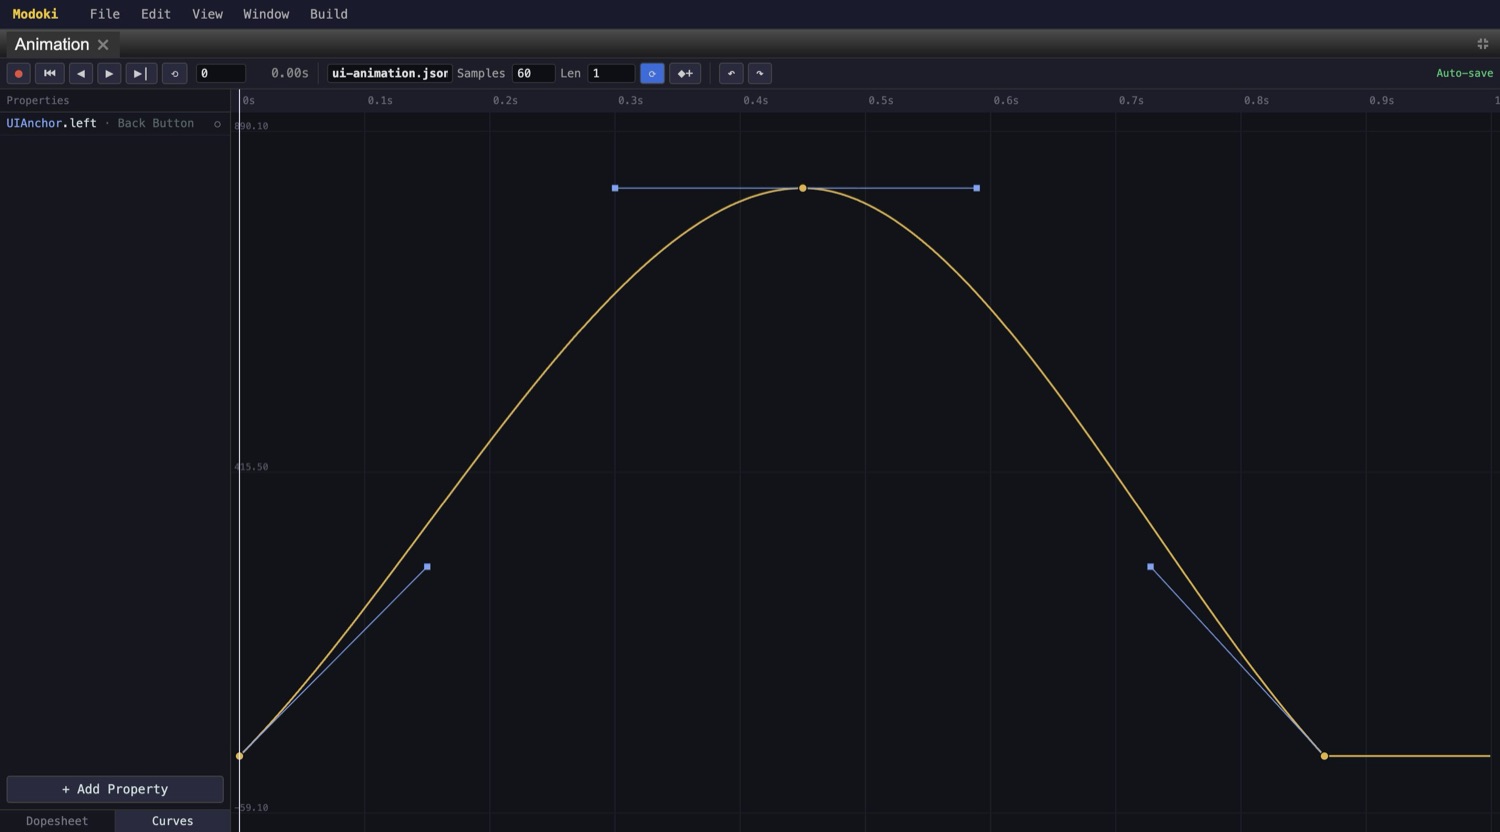Click the Add Property button

[x=115, y=789]
